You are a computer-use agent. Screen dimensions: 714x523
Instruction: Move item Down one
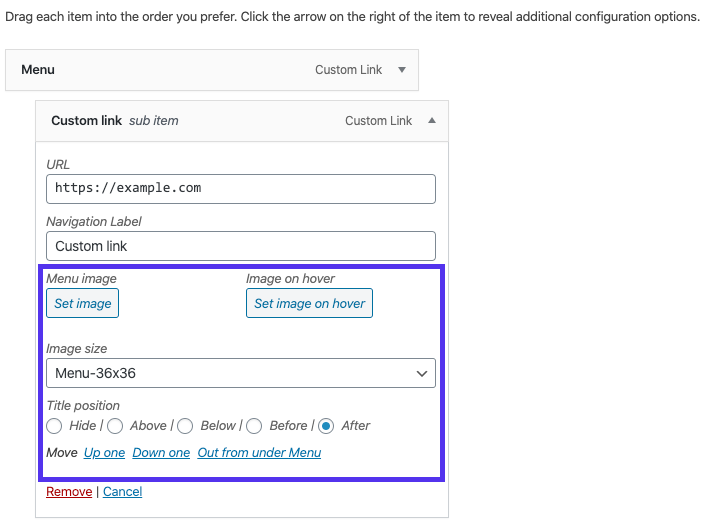161,453
